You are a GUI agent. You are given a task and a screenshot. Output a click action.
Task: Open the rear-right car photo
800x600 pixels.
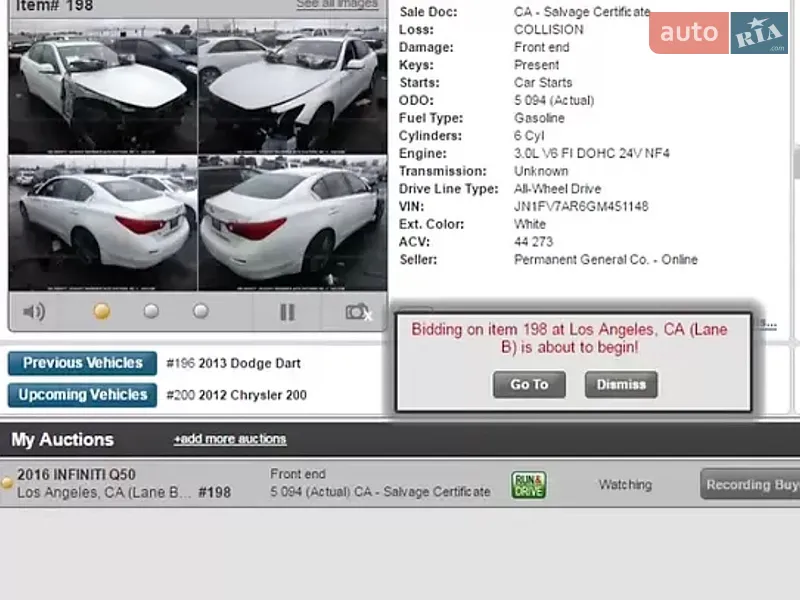292,223
